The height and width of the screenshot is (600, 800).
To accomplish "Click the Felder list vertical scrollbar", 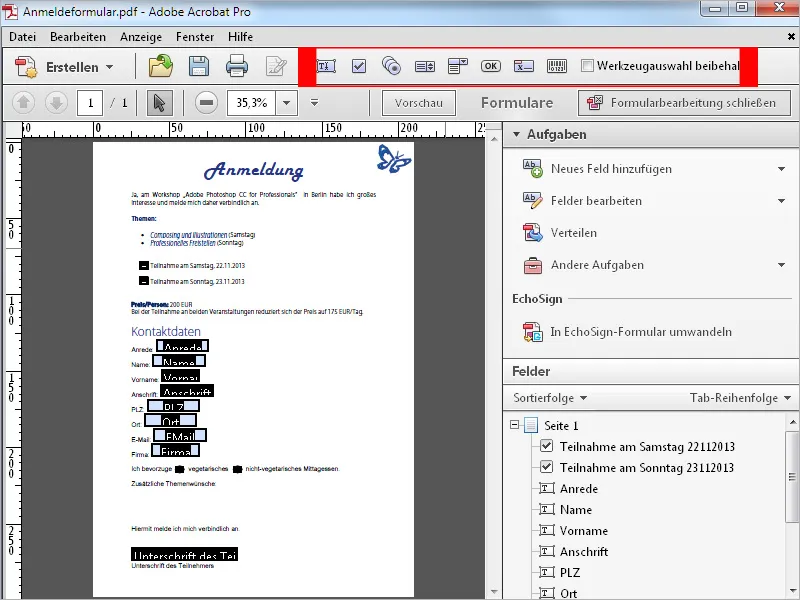I will (x=792, y=477).
